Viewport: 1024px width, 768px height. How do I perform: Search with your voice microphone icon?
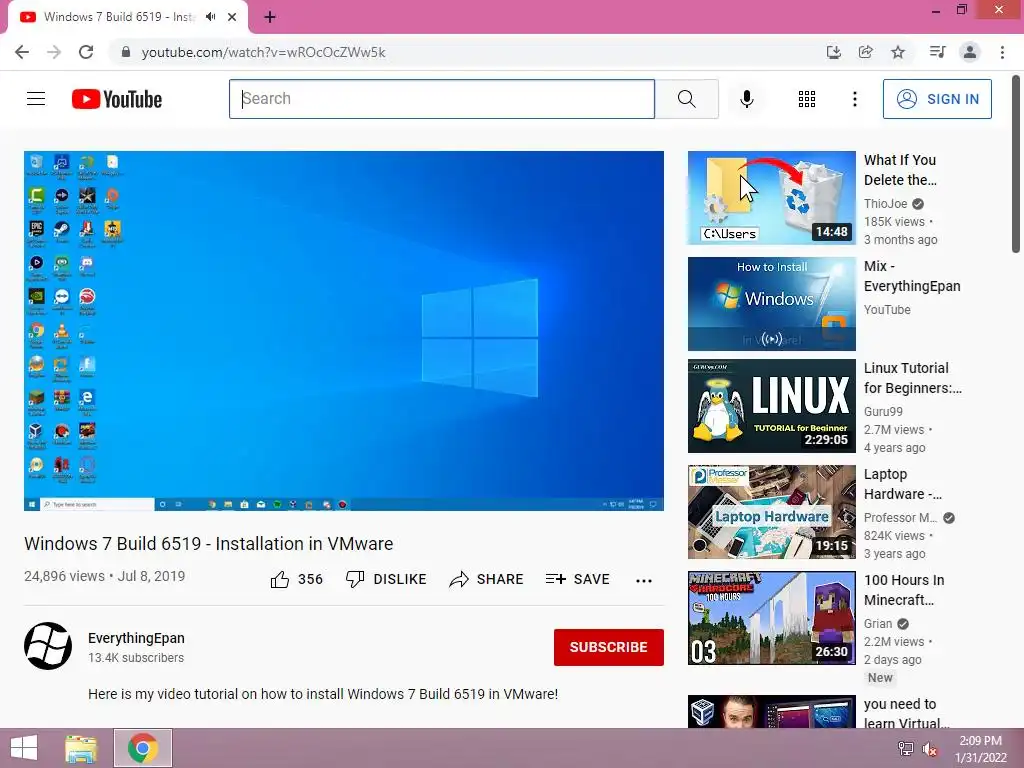746,99
